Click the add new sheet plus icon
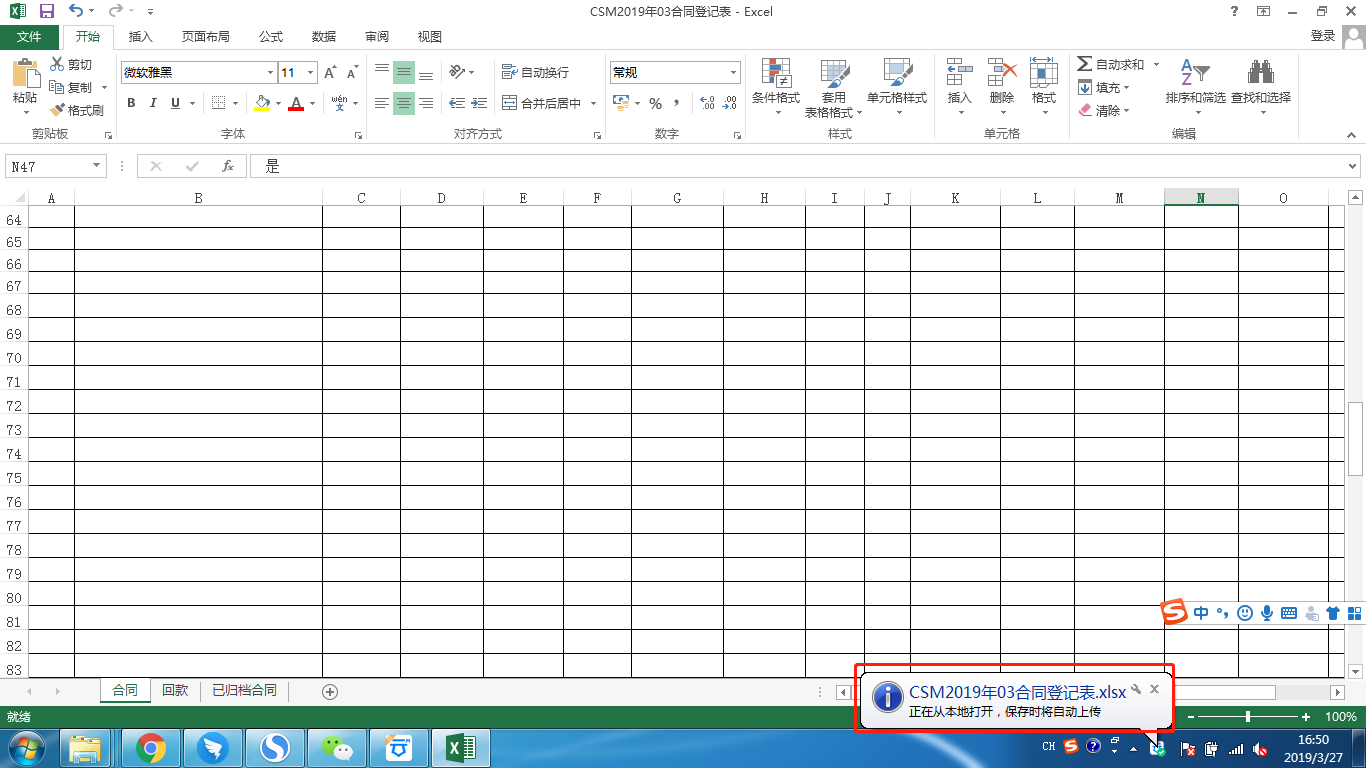Image resolution: width=1366 pixels, height=768 pixels. point(330,691)
